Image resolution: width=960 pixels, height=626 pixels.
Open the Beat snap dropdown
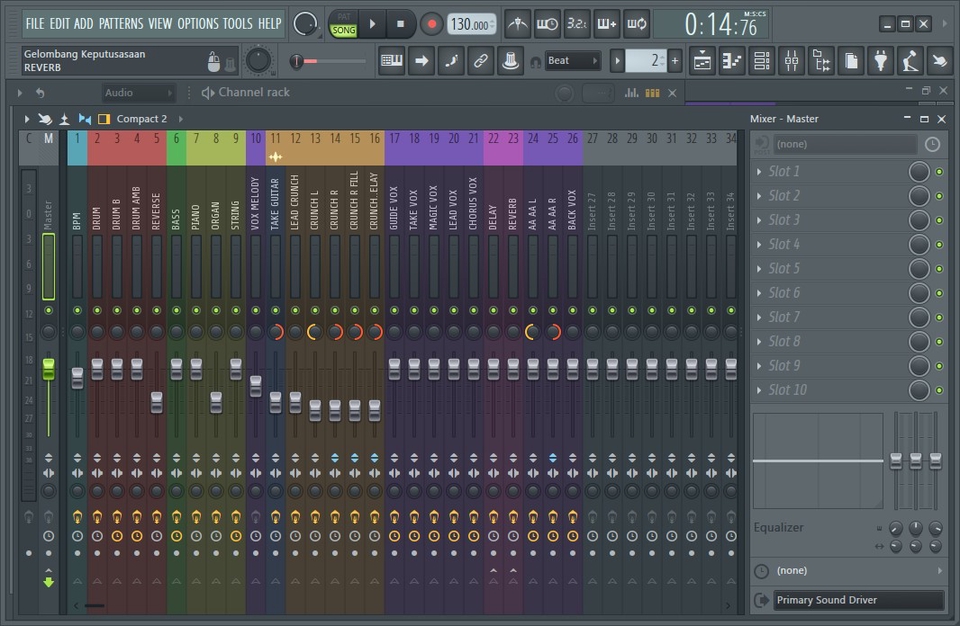click(x=570, y=60)
